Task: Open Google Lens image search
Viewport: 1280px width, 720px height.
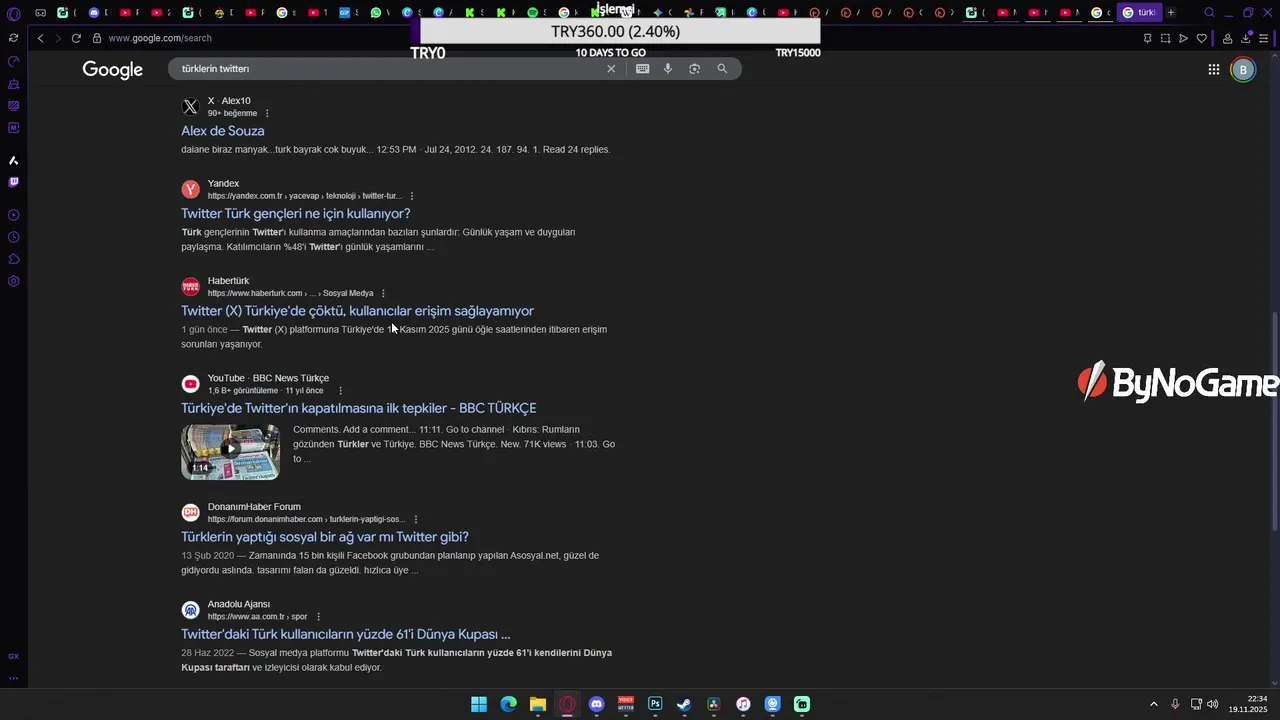Action: pos(694,69)
